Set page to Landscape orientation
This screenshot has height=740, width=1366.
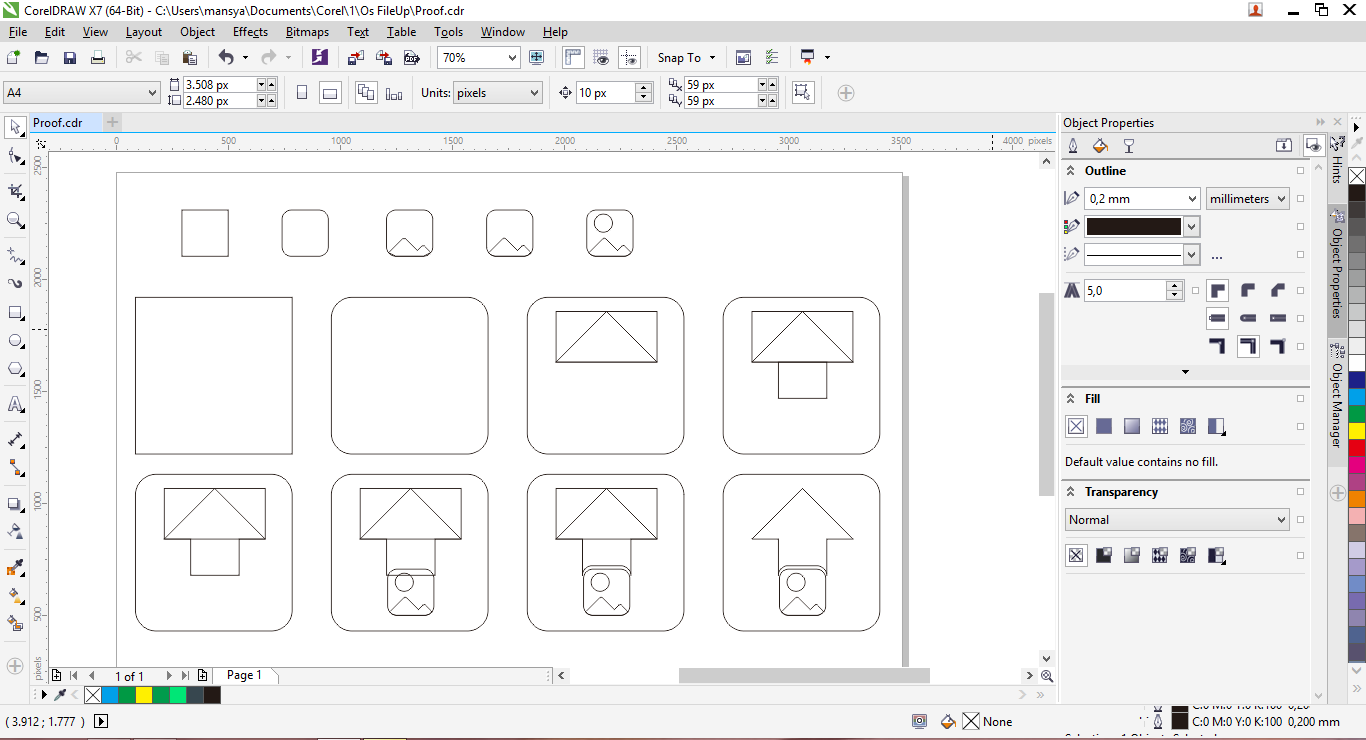330,93
